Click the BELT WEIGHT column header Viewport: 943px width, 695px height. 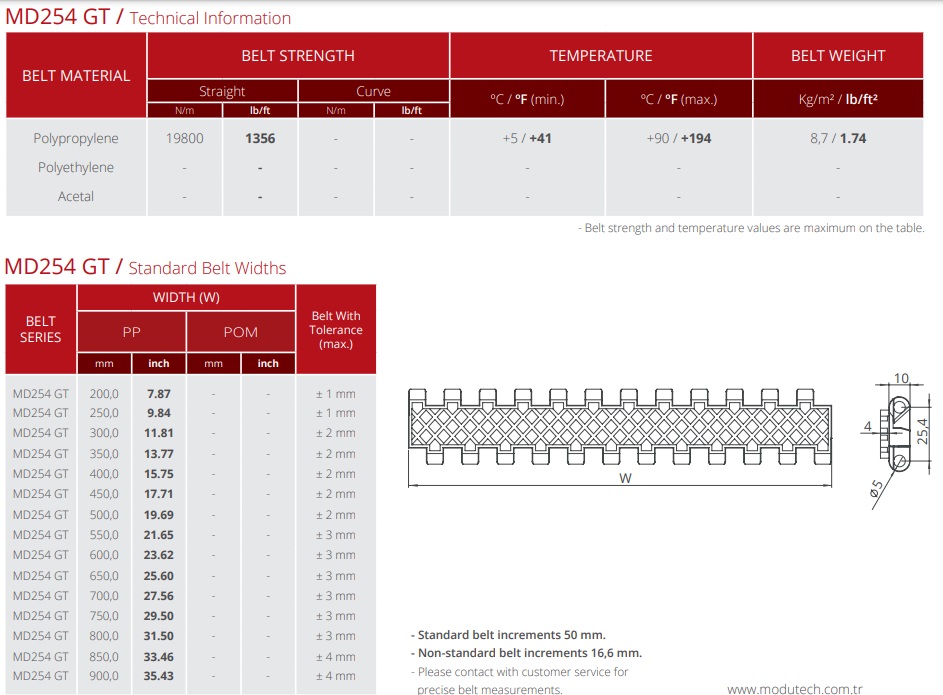[838, 56]
